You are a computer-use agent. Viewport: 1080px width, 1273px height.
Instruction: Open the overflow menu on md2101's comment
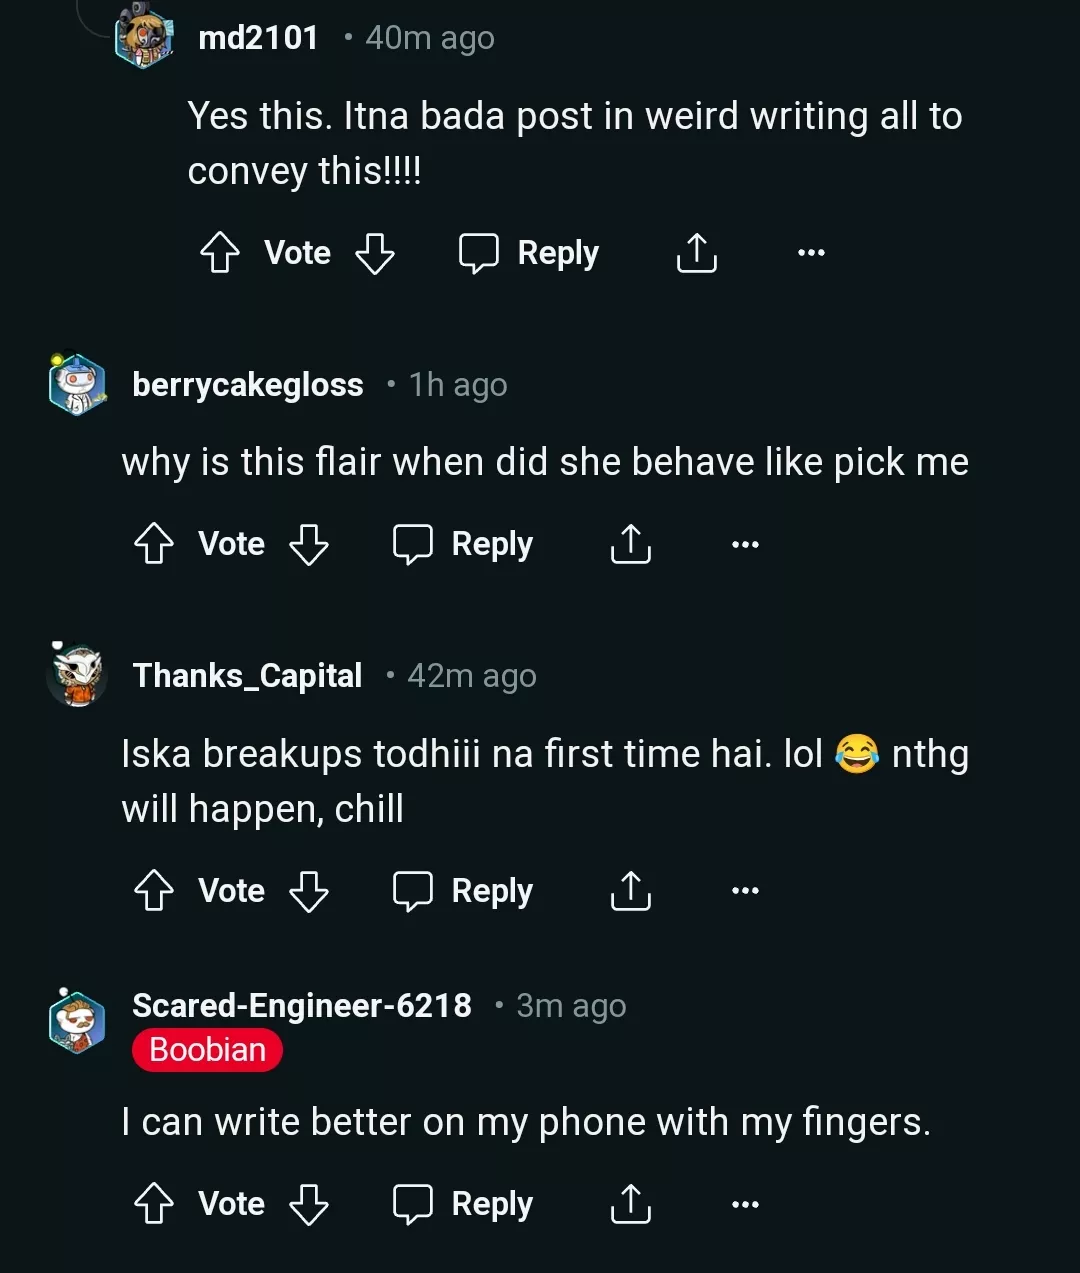click(x=811, y=252)
